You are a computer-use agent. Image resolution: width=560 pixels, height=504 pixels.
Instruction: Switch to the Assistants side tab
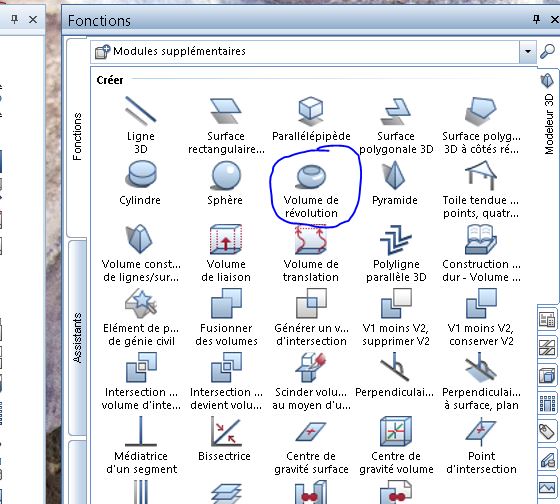point(77,338)
